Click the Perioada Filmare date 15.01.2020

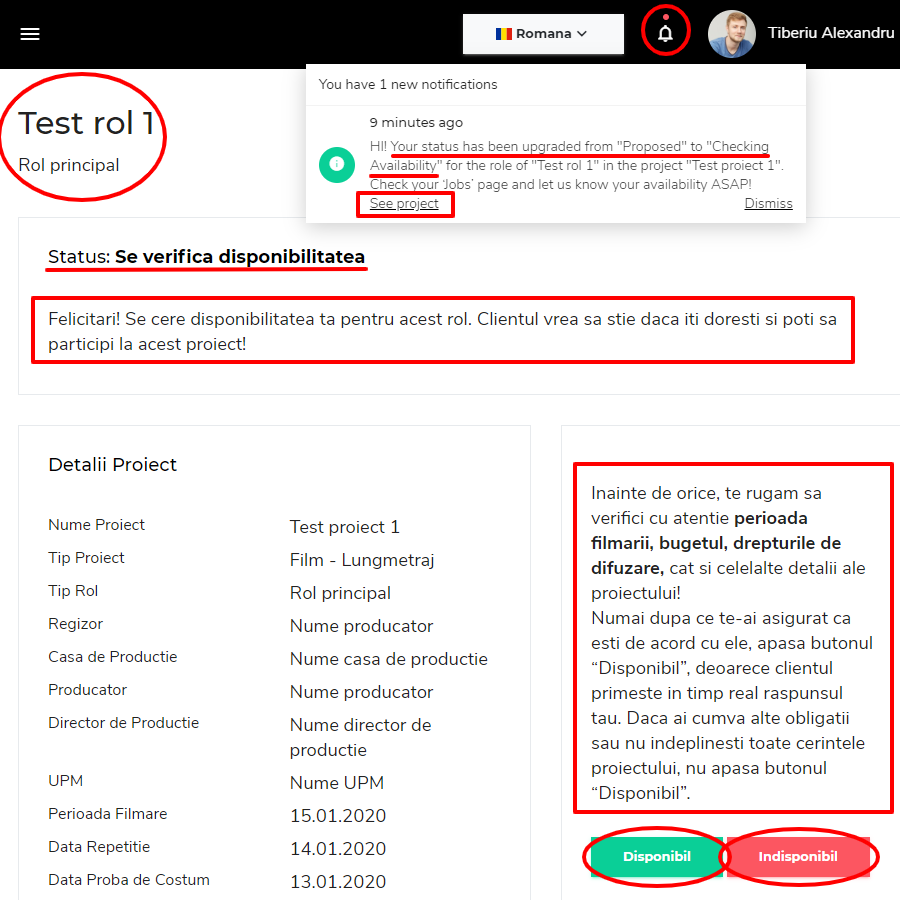[x=337, y=815]
